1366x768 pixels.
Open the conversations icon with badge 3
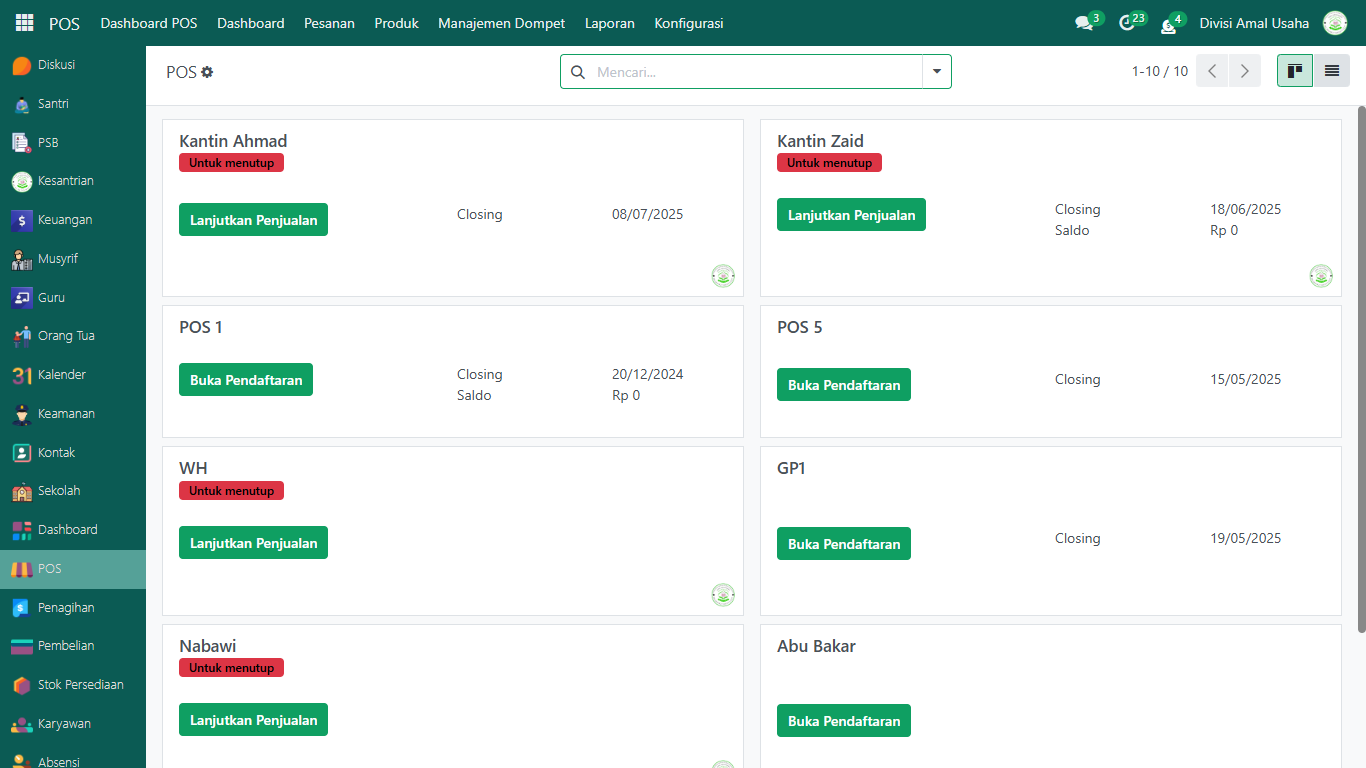pyautogui.click(x=1084, y=23)
